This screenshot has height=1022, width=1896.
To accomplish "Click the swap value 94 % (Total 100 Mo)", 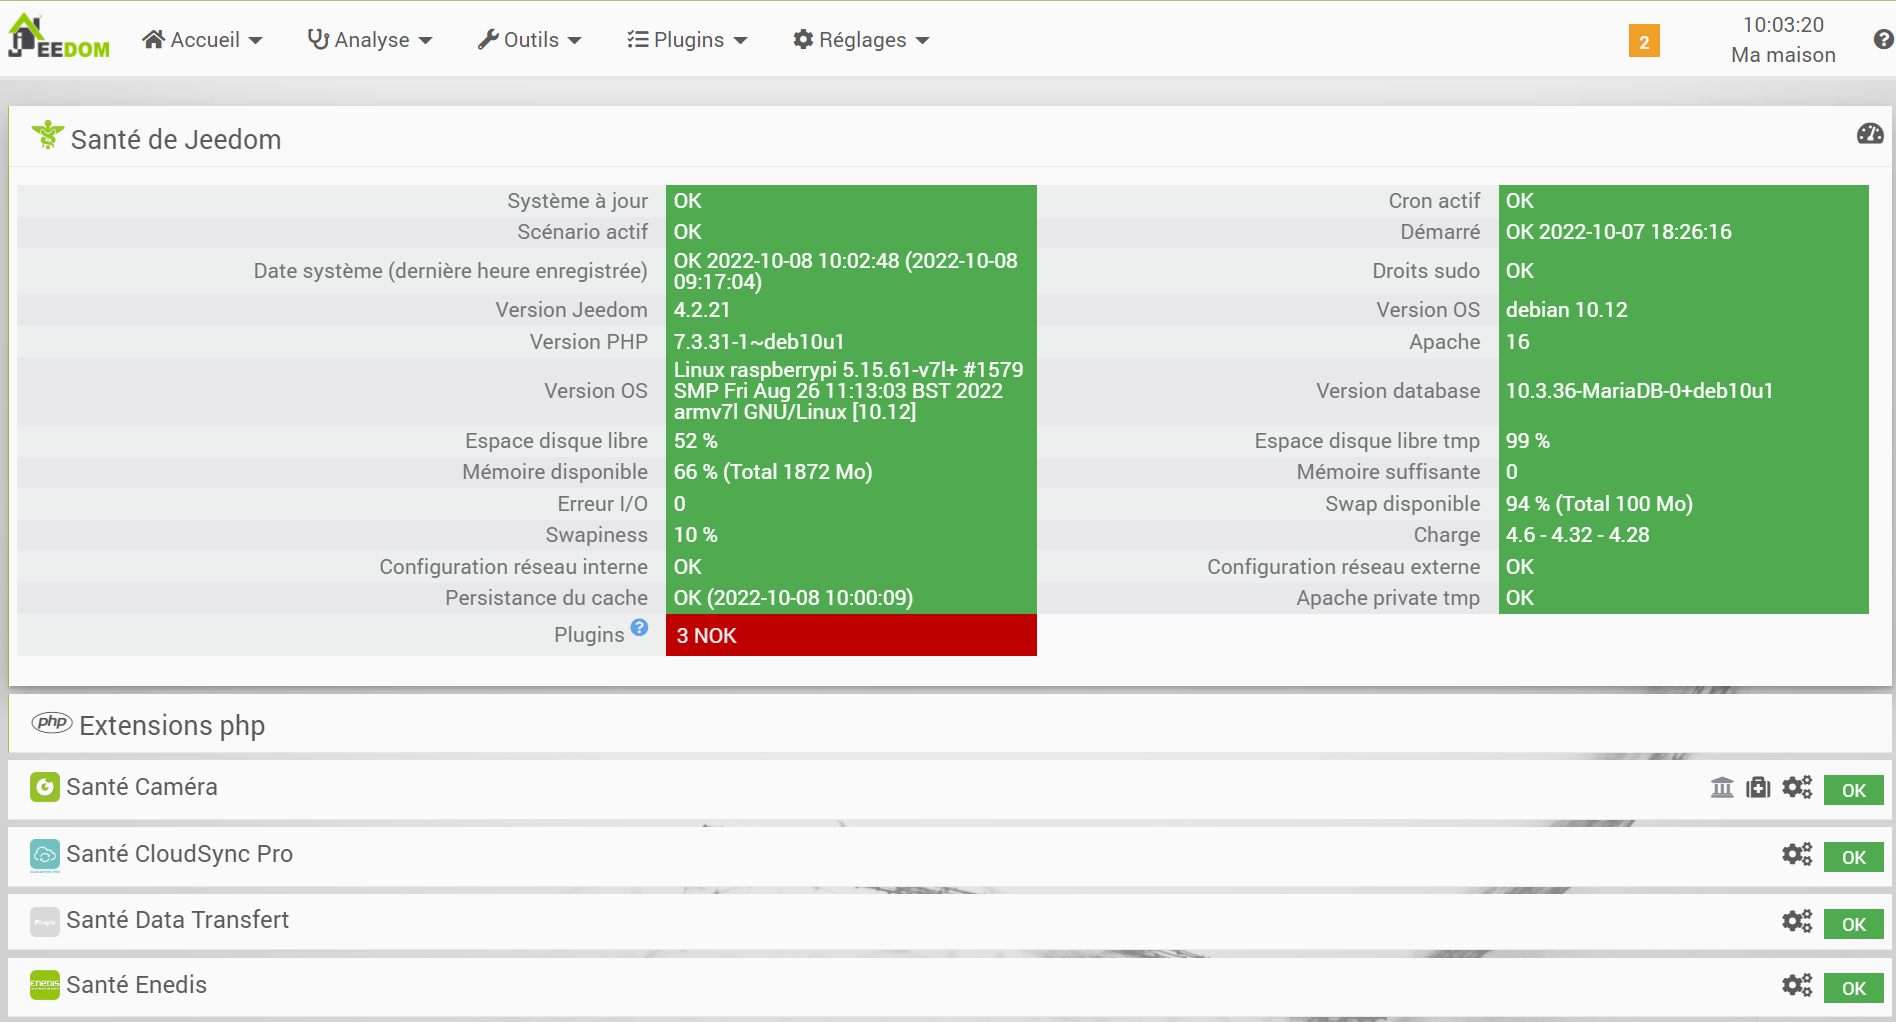I will [1599, 504].
